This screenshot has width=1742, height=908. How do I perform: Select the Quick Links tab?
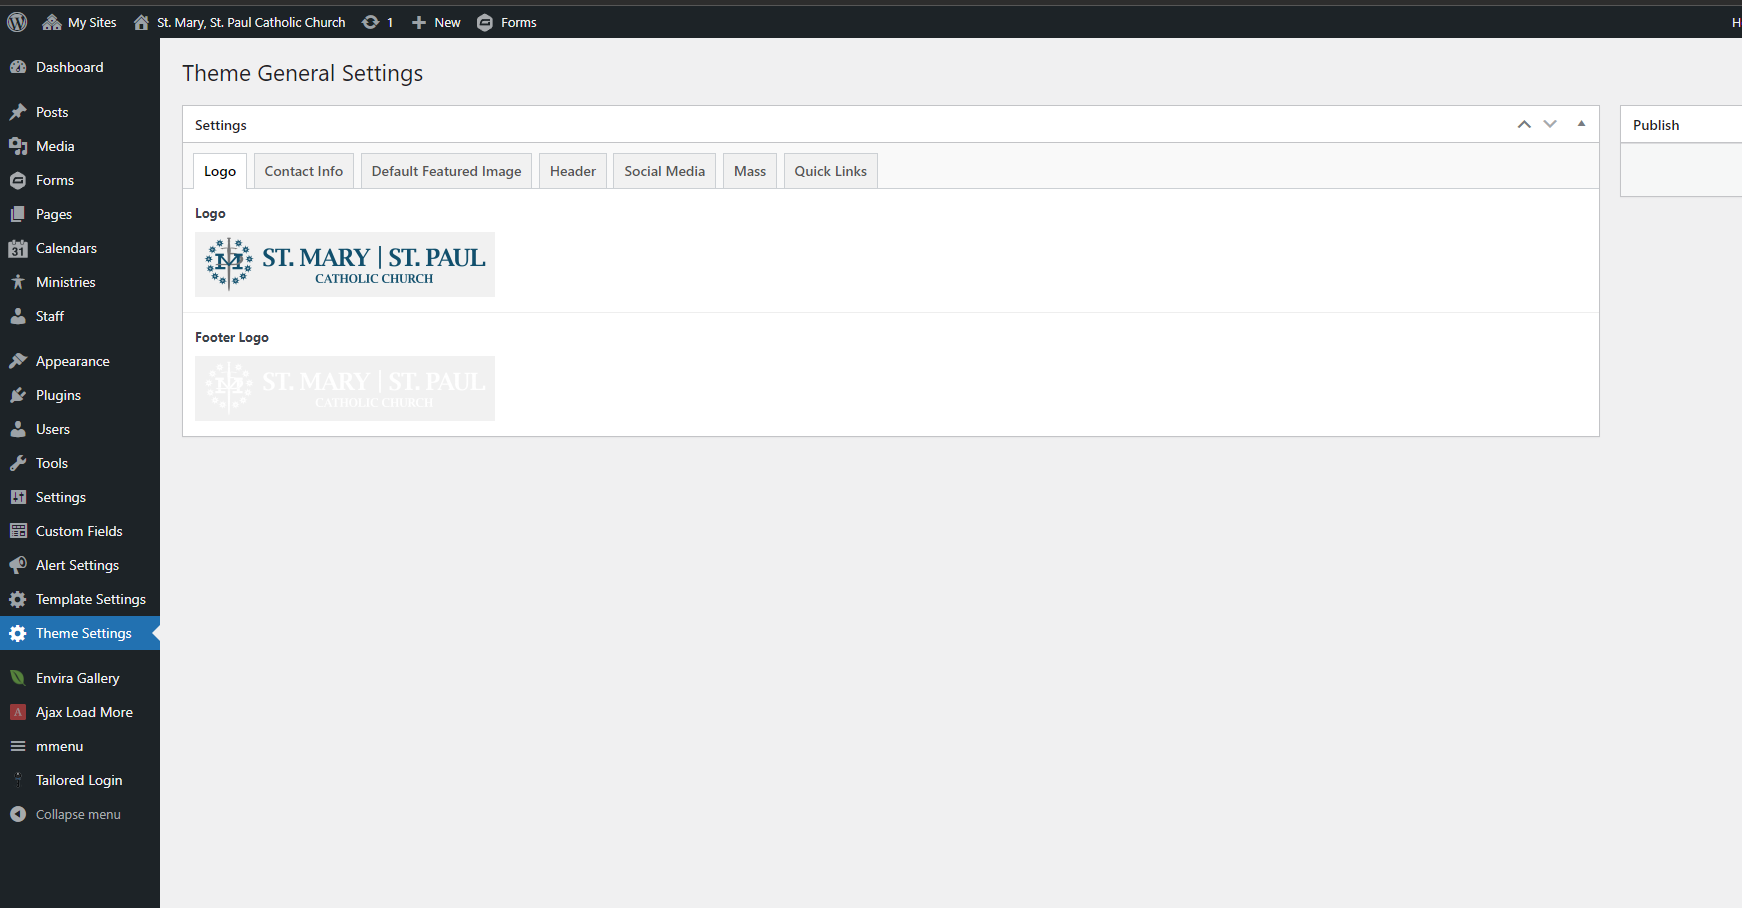(830, 171)
